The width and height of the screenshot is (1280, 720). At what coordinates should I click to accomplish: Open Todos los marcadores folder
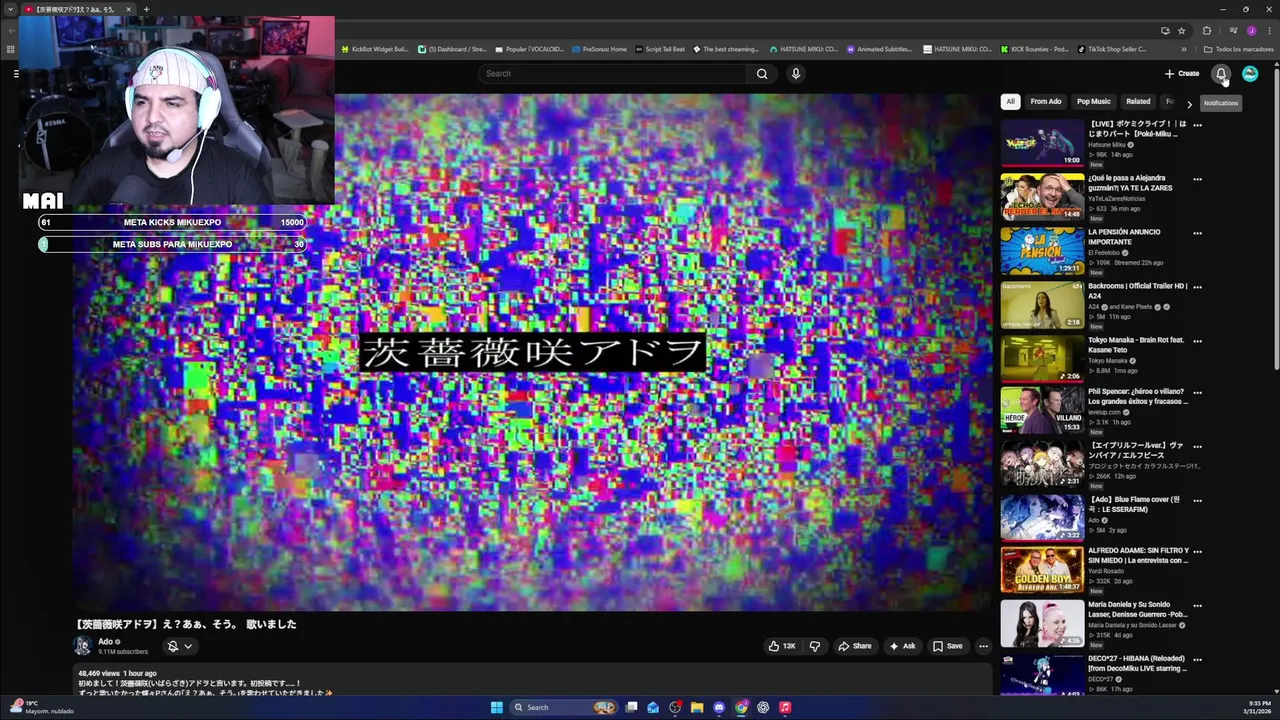(1238, 49)
